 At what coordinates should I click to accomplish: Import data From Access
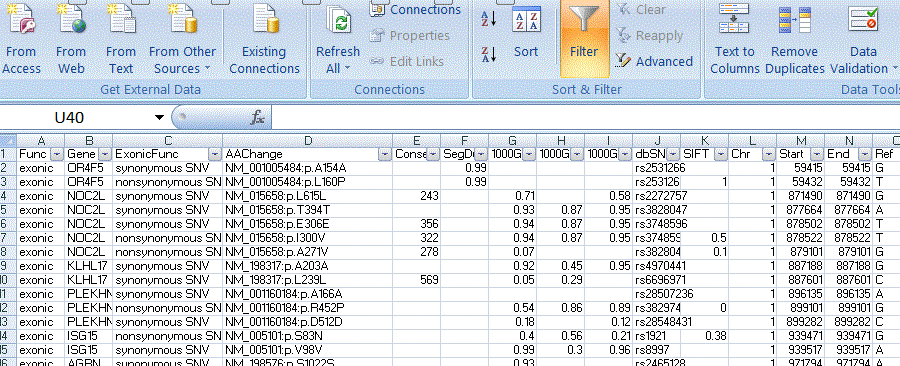(x=21, y=40)
